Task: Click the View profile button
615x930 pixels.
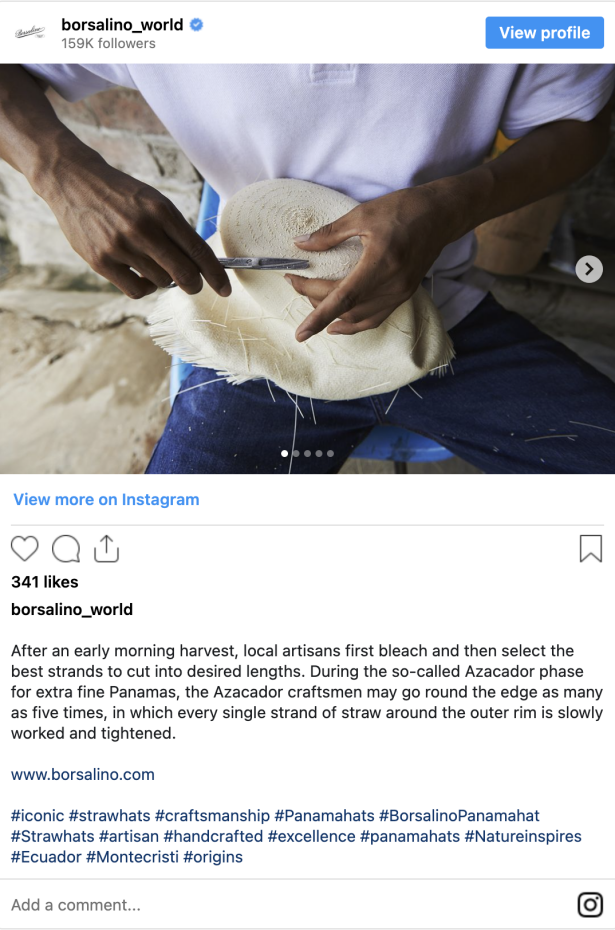Action: [544, 33]
